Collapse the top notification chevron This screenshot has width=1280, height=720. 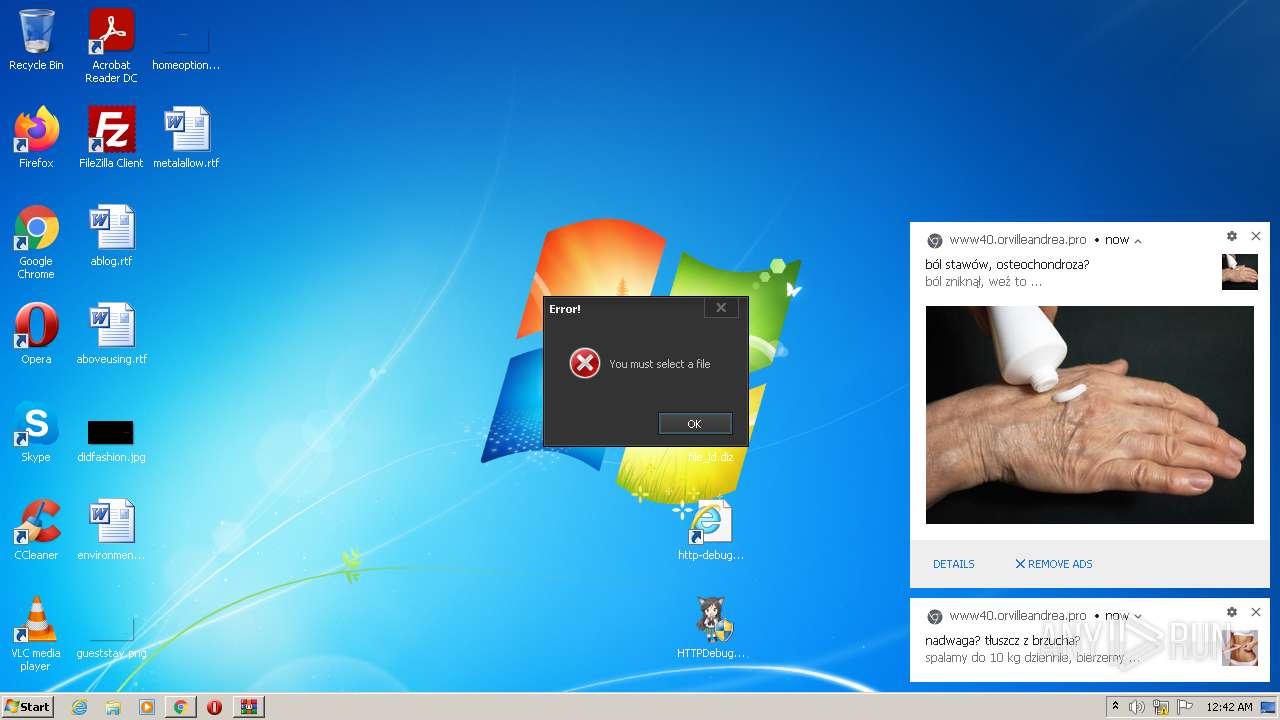click(1138, 241)
